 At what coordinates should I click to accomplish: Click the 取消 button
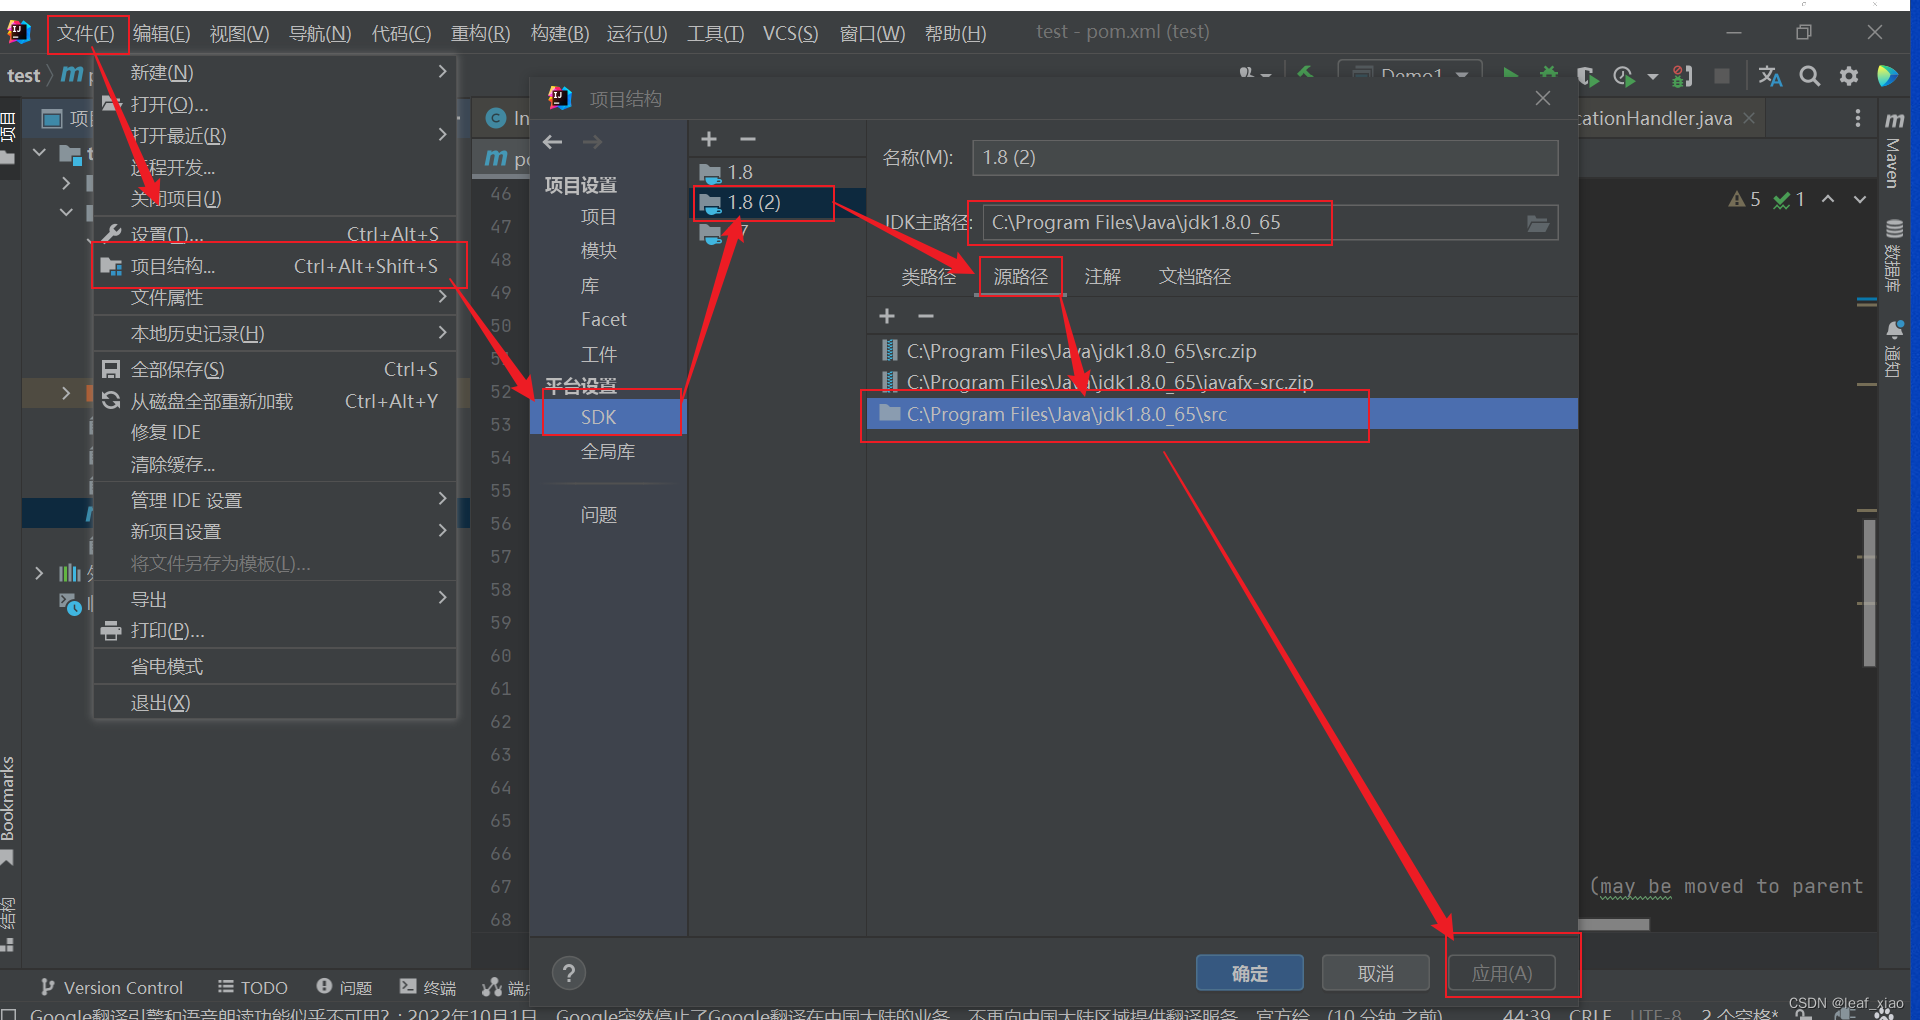(1376, 972)
